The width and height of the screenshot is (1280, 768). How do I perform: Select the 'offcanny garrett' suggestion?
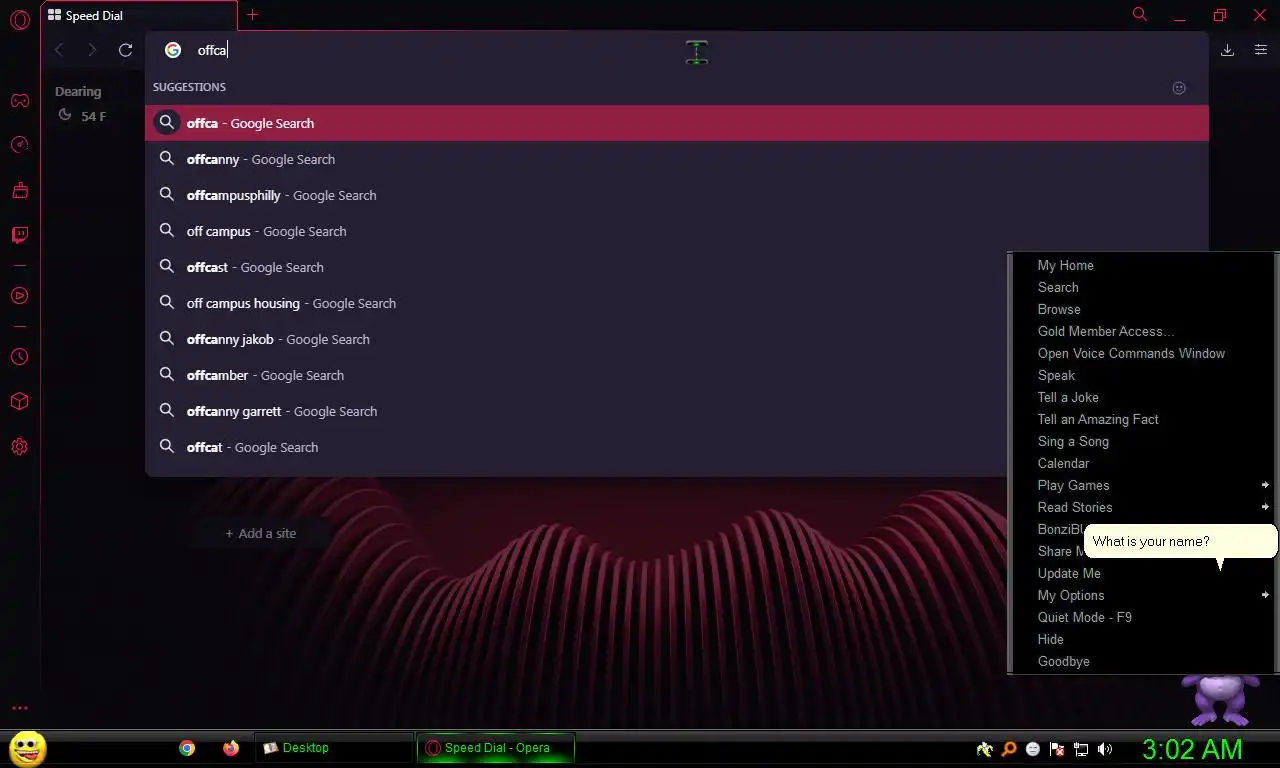577,411
